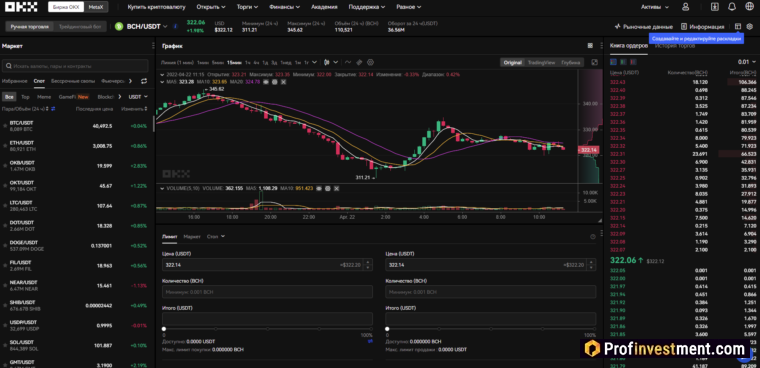Viewport: 760px width, 368px height.
Task: Switch chart to TradingView mode
Action: (541, 62)
